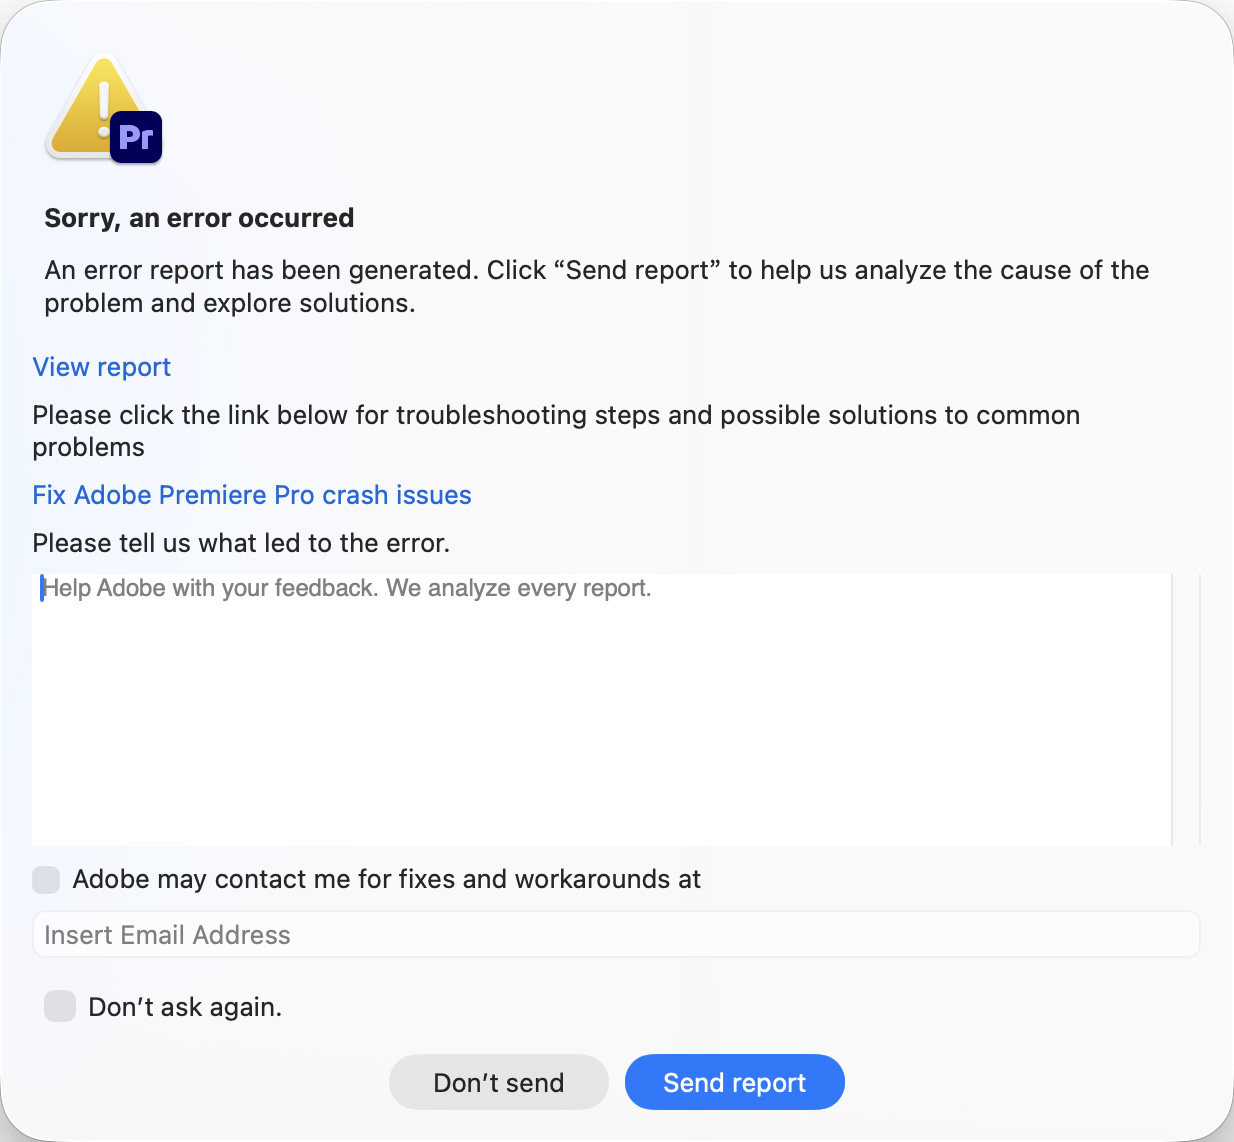Click the "Adobe may contact me" label text
The height and width of the screenshot is (1142, 1234).
pos(387,879)
